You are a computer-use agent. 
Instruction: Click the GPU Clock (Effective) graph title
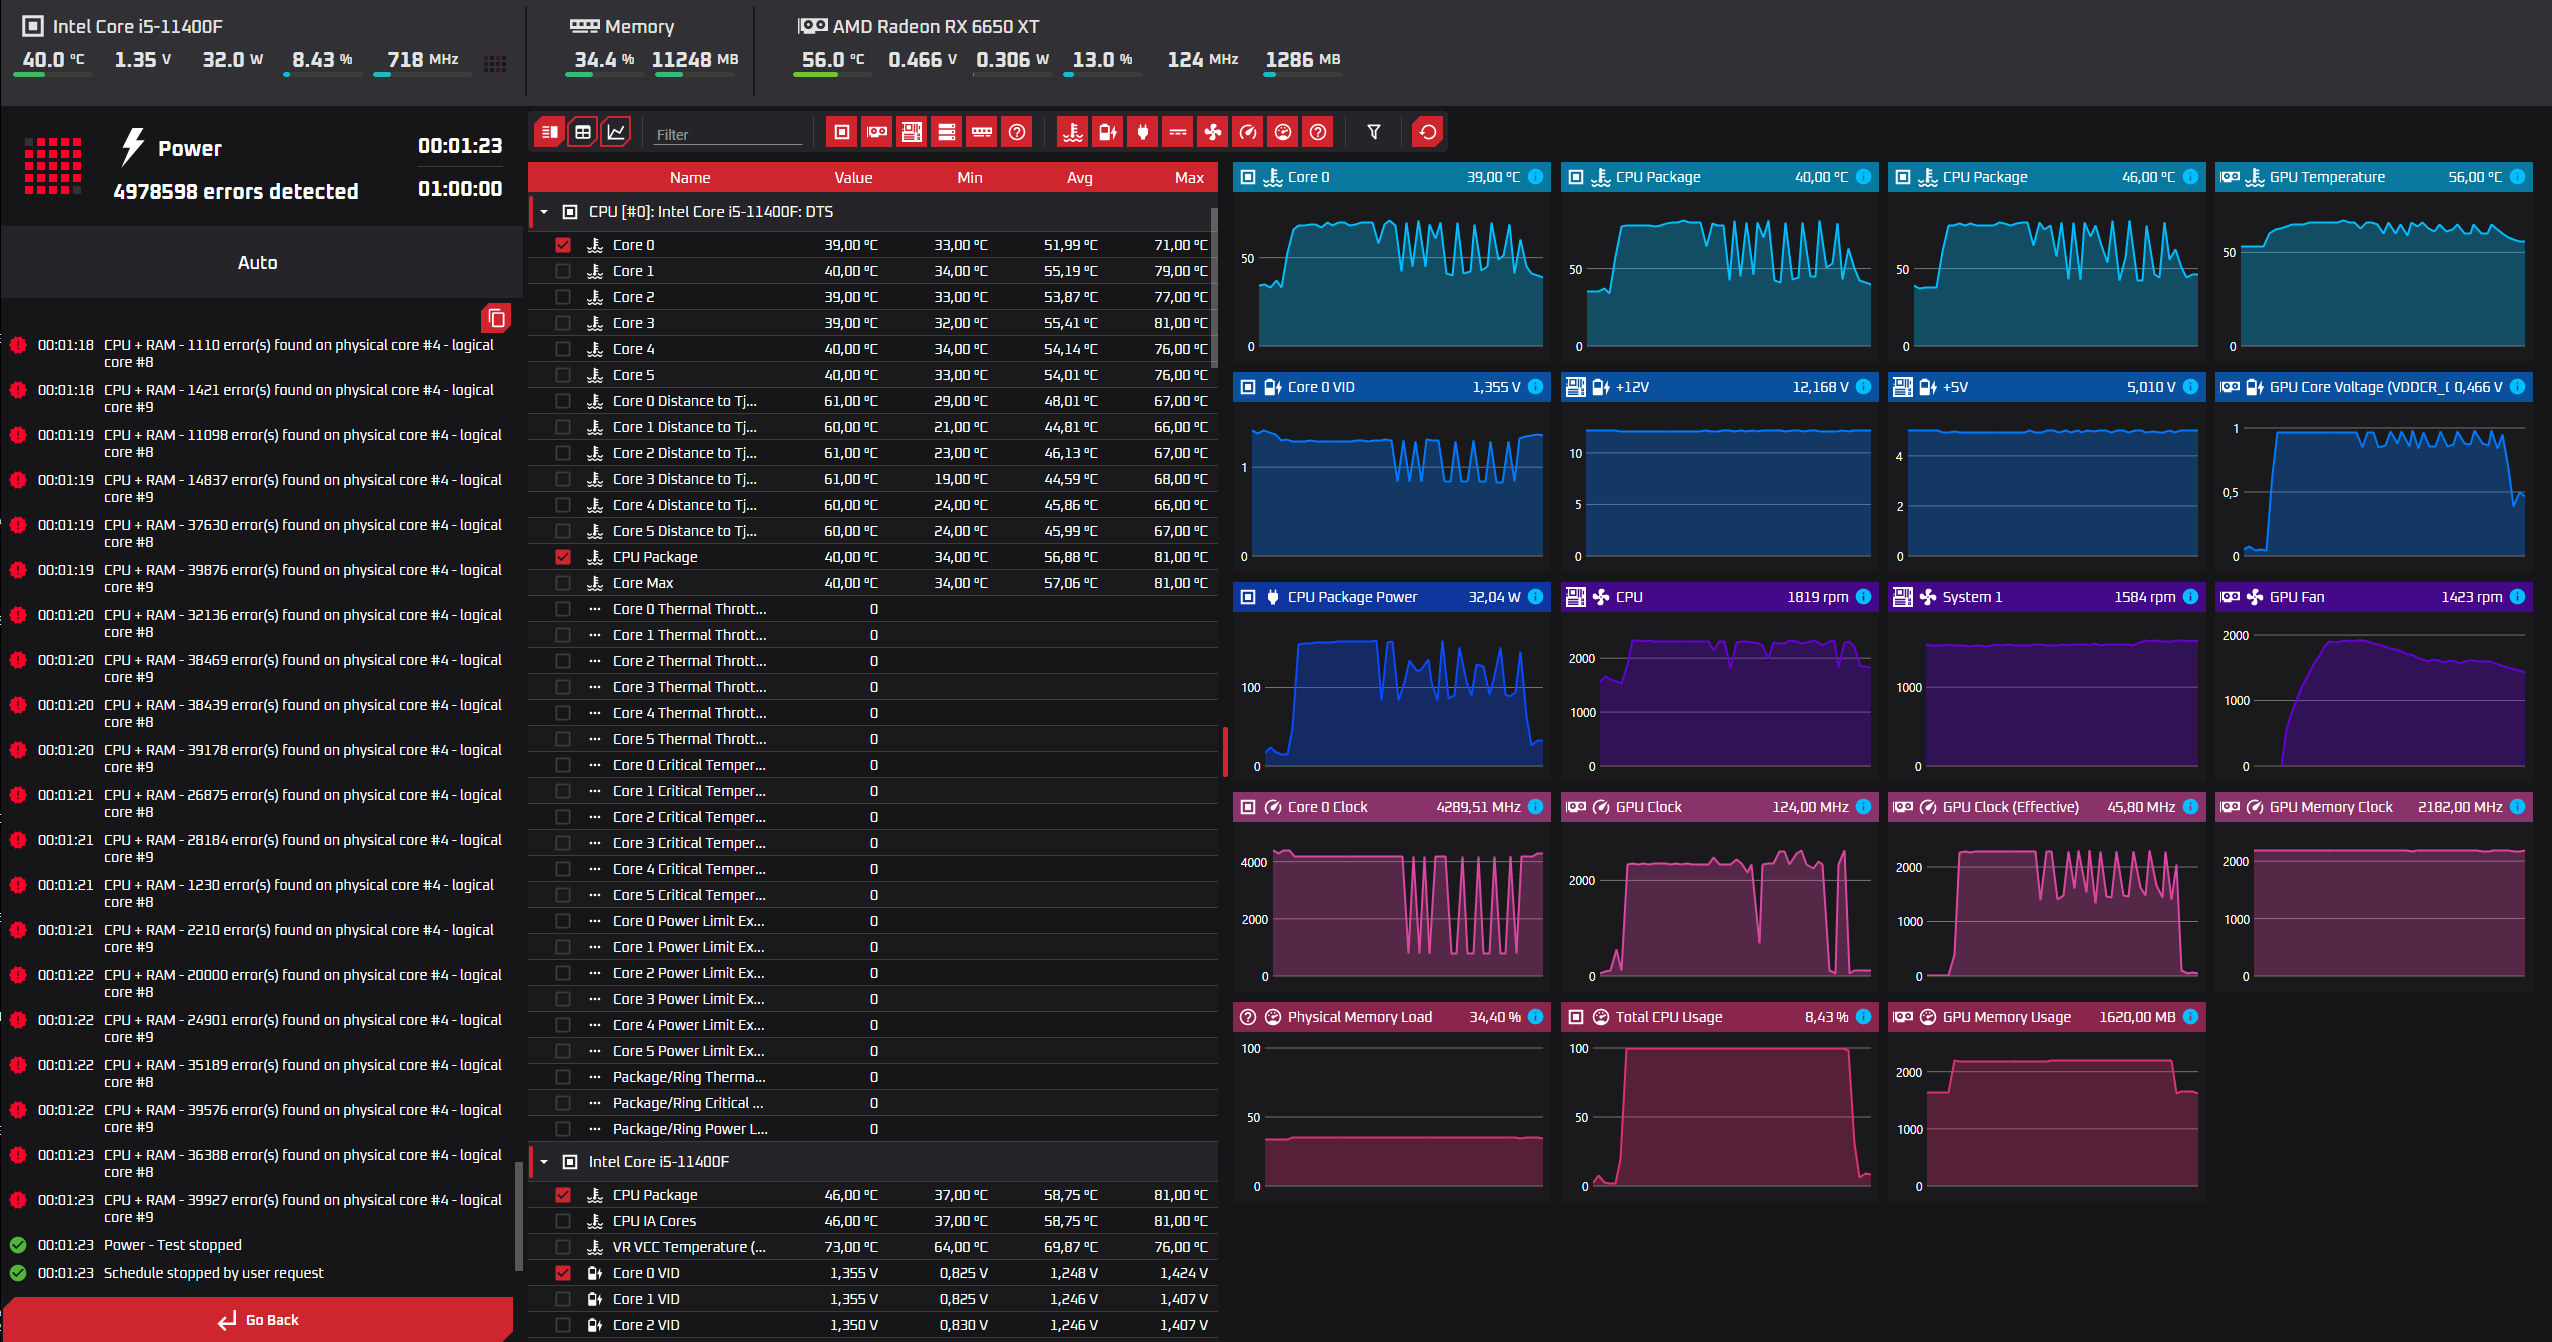2010,807
